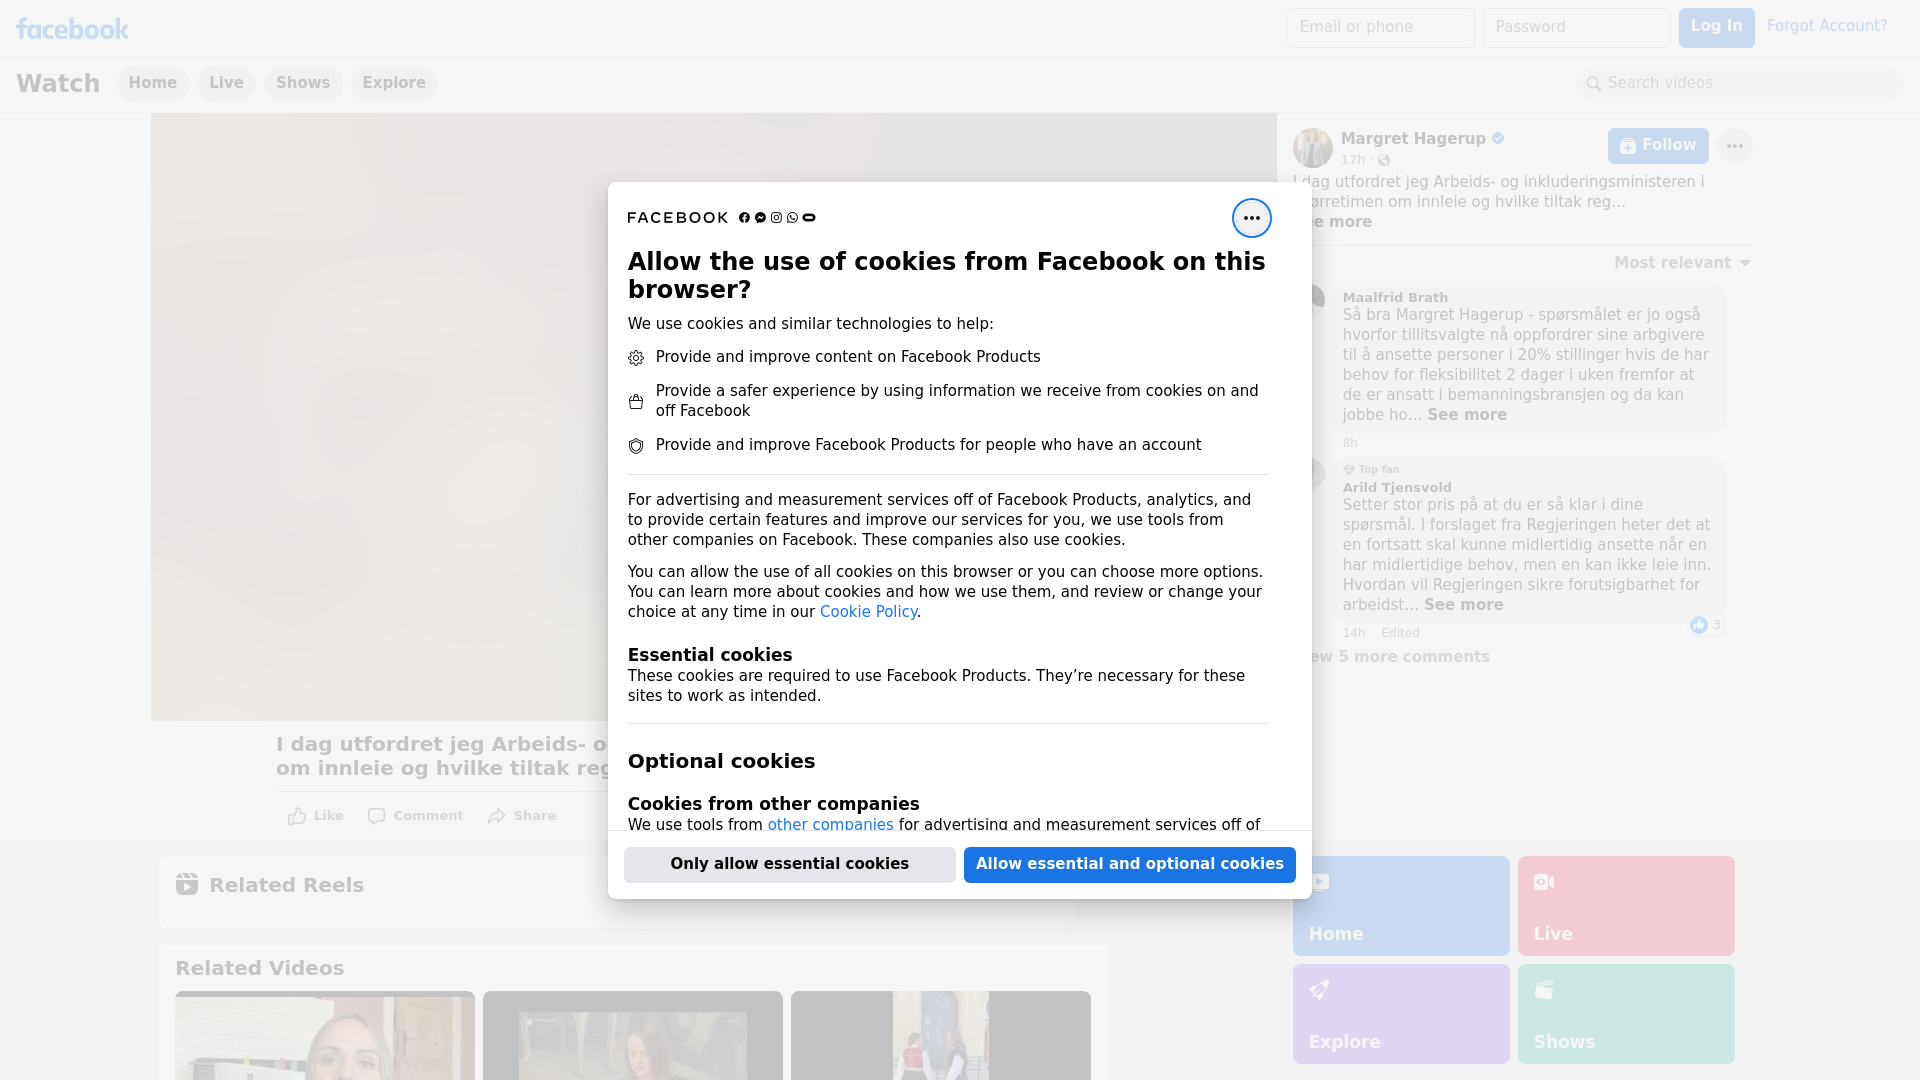The height and width of the screenshot is (1080, 1920).
Task: Click the Facebook logo in header
Action: pyautogui.click(x=72, y=29)
